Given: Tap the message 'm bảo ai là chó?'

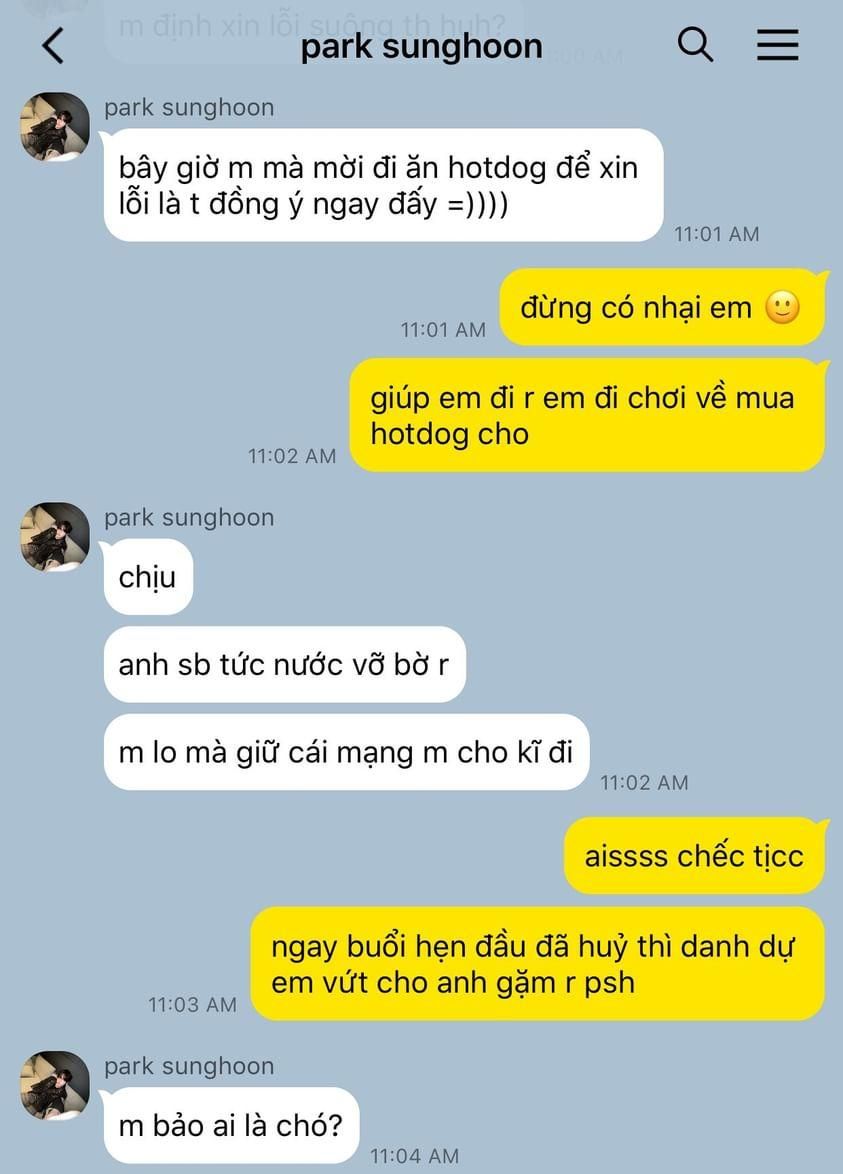Looking at the screenshot, I should click(231, 1125).
